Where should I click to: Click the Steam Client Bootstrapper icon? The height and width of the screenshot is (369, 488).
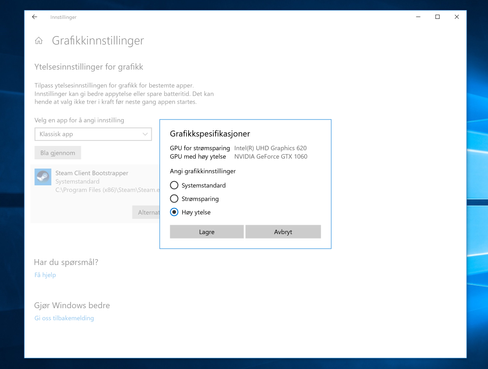click(43, 177)
